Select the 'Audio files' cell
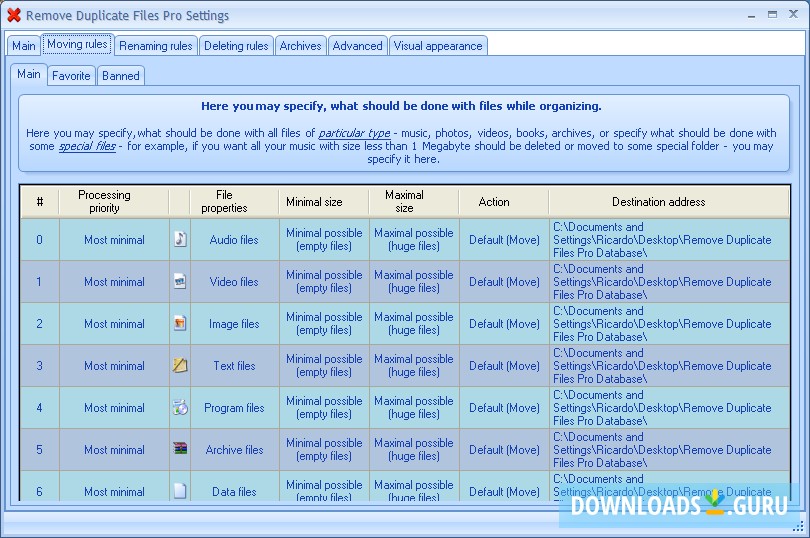This screenshot has width=810, height=538. point(235,240)
